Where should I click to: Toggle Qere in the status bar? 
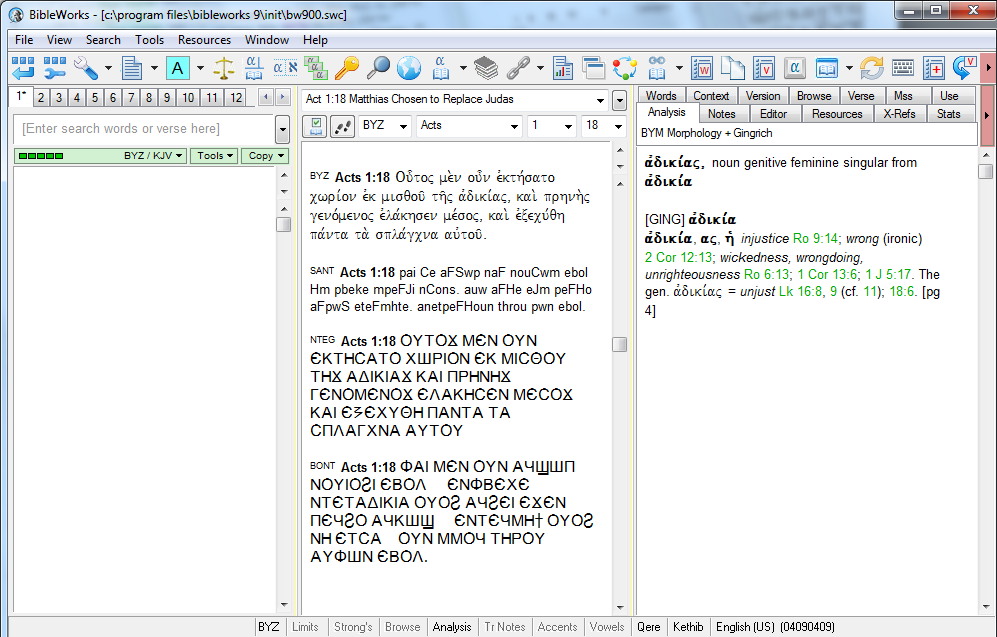pos(649,627)
